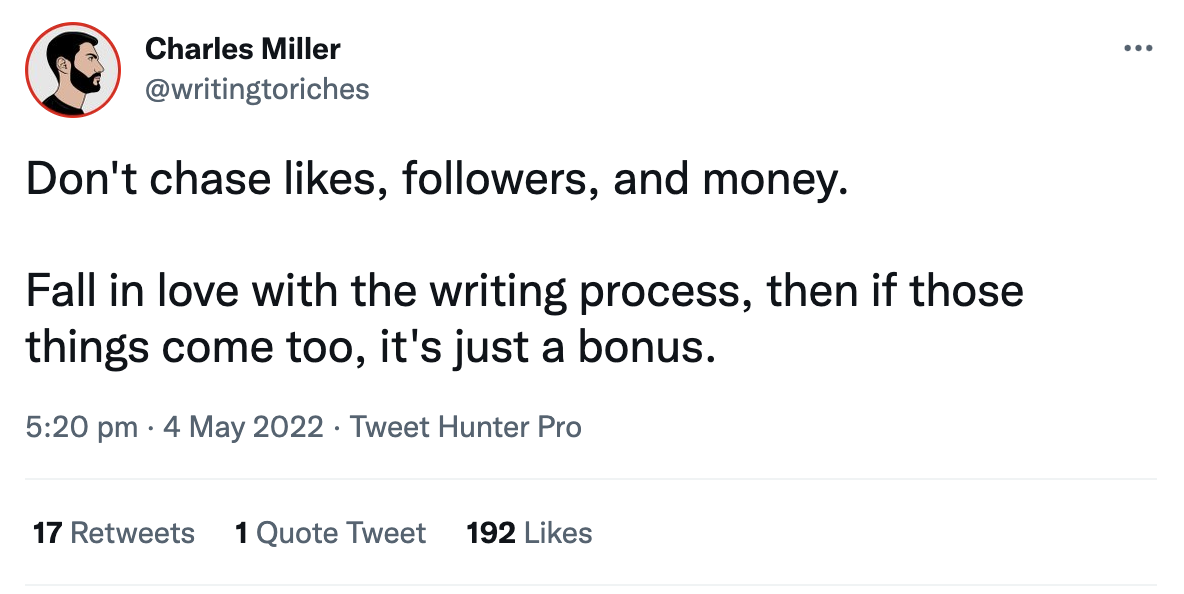The height and width of the screenshot is (594, 1184).
Task: Click Charles Miller's profile avatar
Action: click(x=73, y=69)
